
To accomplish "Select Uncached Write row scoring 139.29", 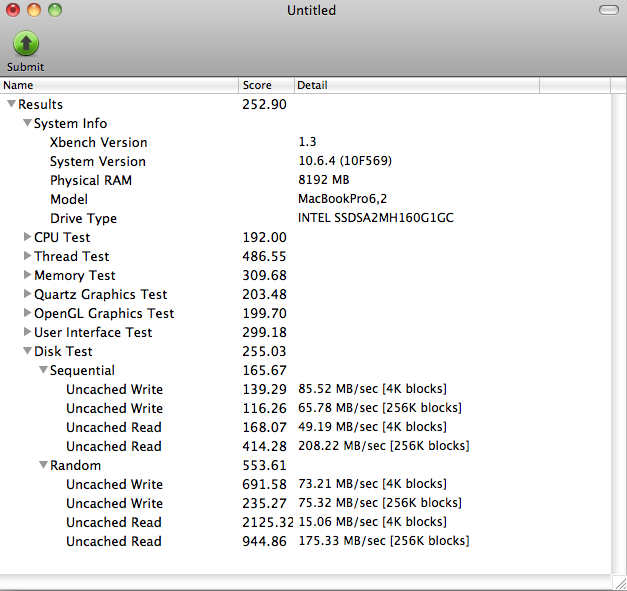I will (306, 389).
